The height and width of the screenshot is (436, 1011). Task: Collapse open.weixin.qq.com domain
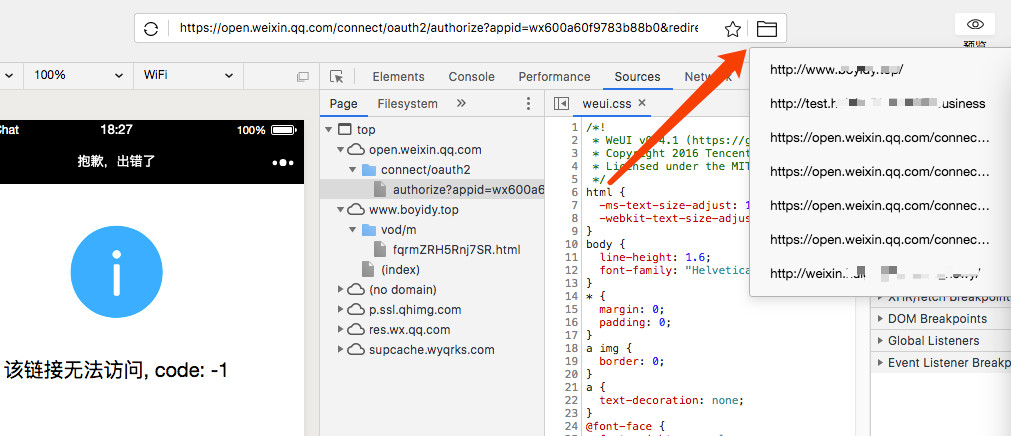(340, 150)
